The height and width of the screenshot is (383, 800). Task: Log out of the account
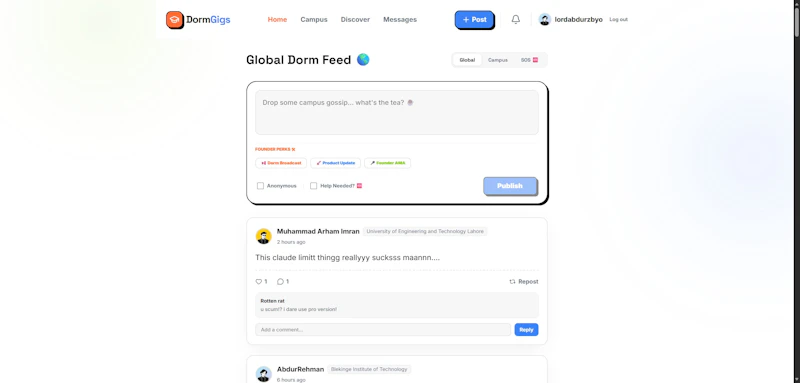[x=618, y=19]
